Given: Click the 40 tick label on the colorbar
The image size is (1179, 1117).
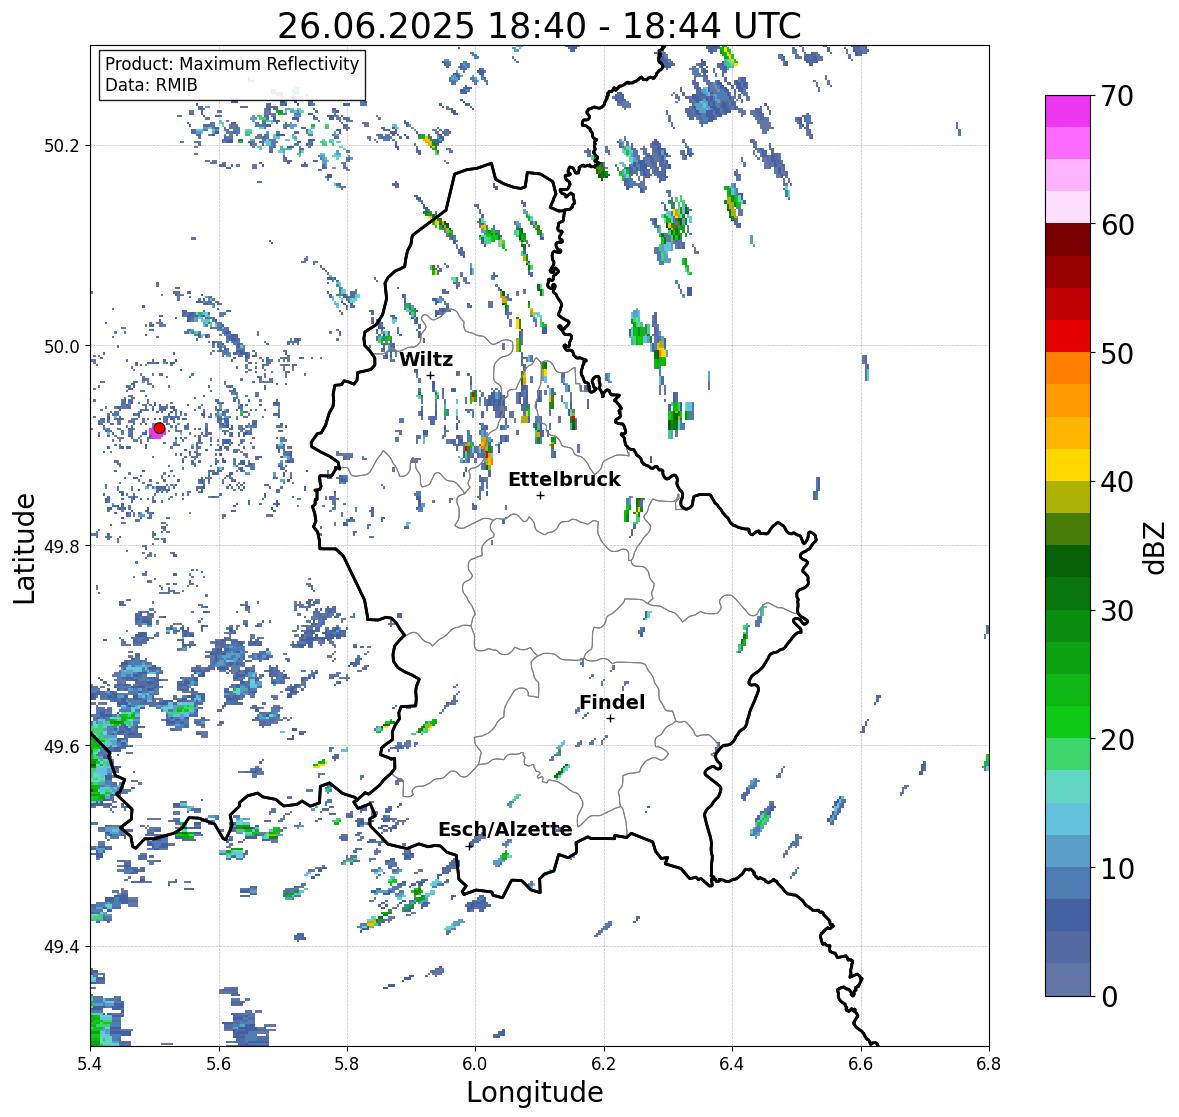Looking at the screenshot, I should [x=1117, y=482].
